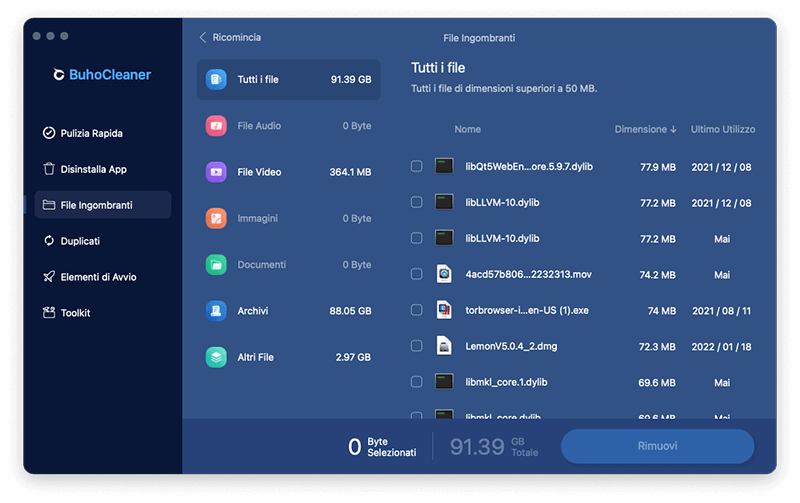800x503 pixels.
Task: Click the BuhoCleaner logo icon
Action: pos(59,74)
